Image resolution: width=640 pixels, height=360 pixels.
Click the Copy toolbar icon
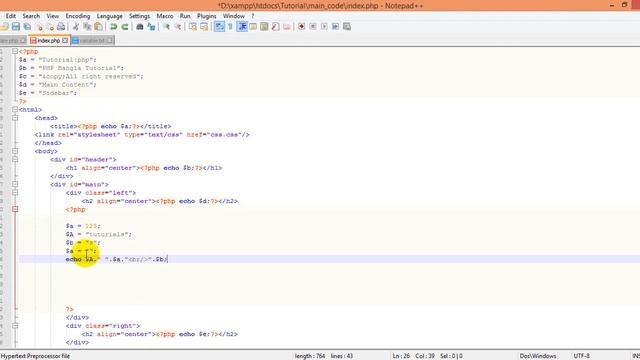pos(87,27)
